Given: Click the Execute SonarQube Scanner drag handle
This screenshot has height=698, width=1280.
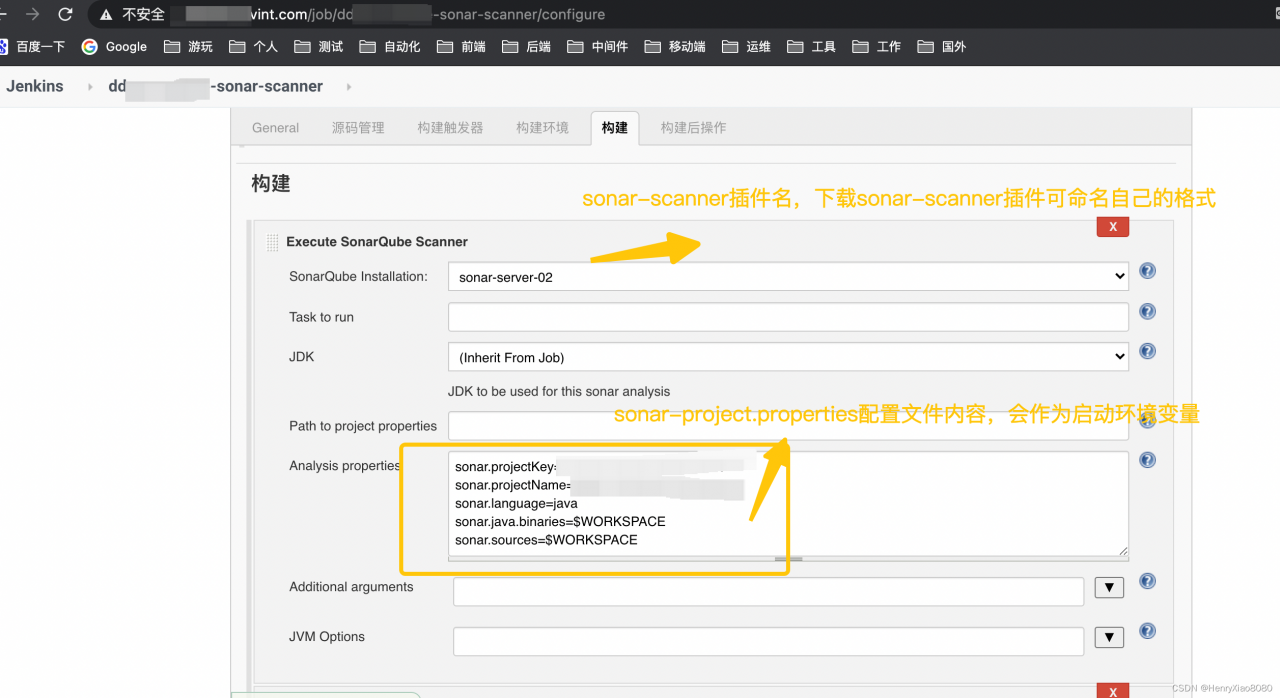Looking at the screenshot, I should pyautogui.click(x=272, y=242).
